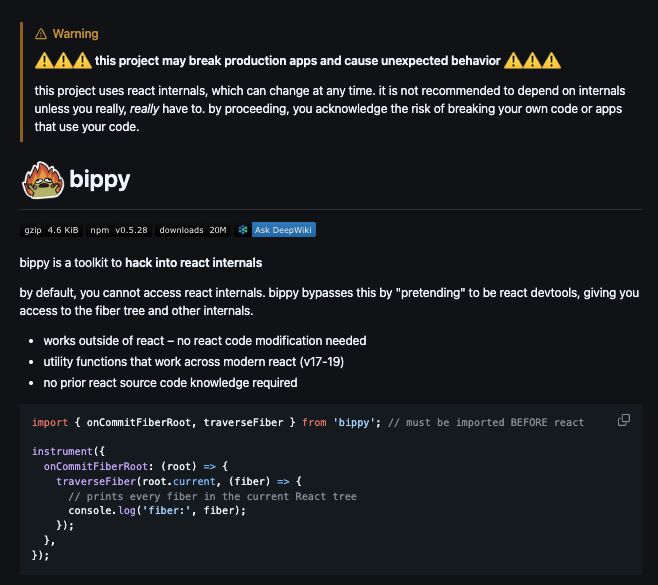Image resolution: width=658 pixels, height=585 pixels.
Task: Click the copy code button
Action: (624, 420)
